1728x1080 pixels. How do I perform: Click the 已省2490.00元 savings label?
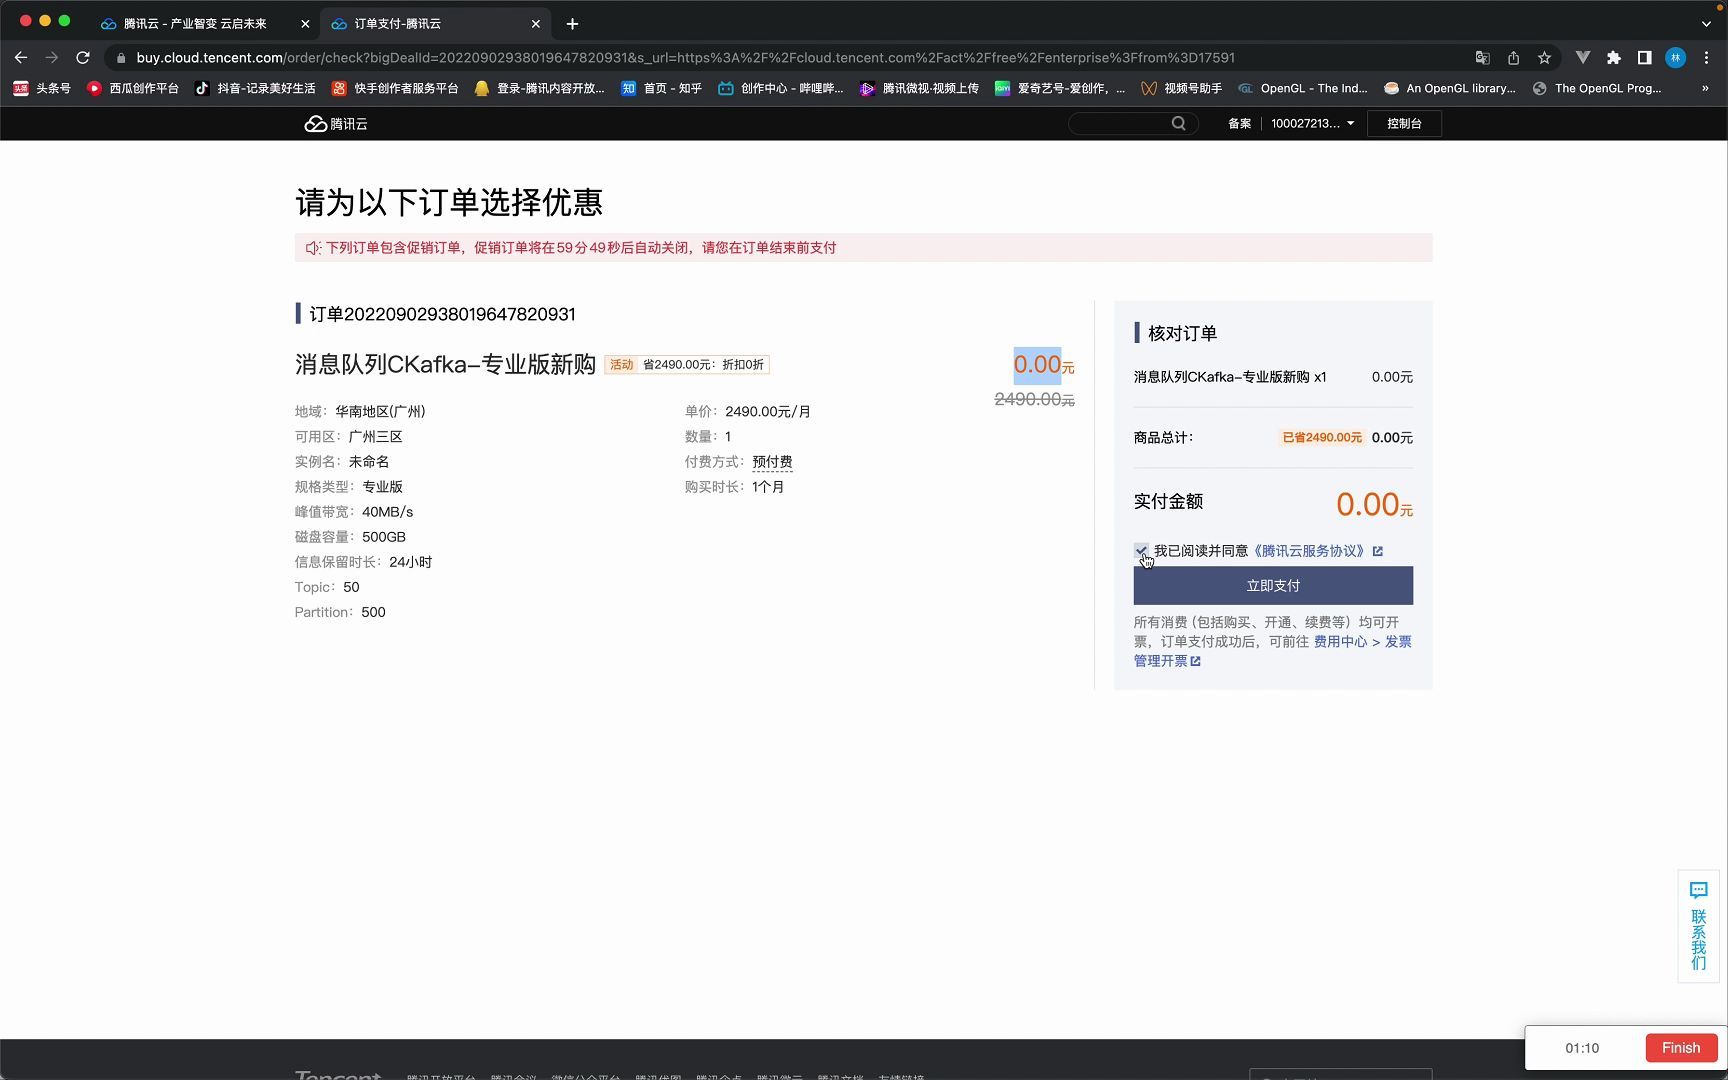[1322, 438]
